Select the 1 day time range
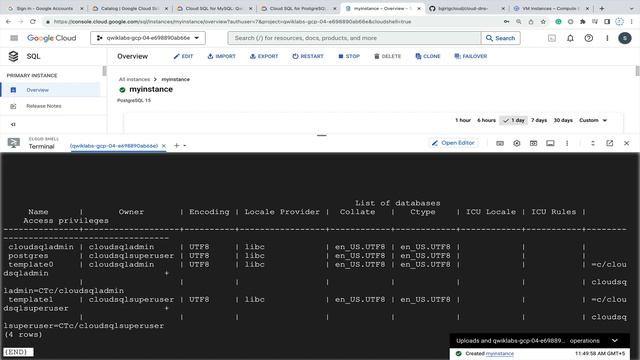This screenshot has height=360, width=640. pyautogui.click(x=513, y=120)
